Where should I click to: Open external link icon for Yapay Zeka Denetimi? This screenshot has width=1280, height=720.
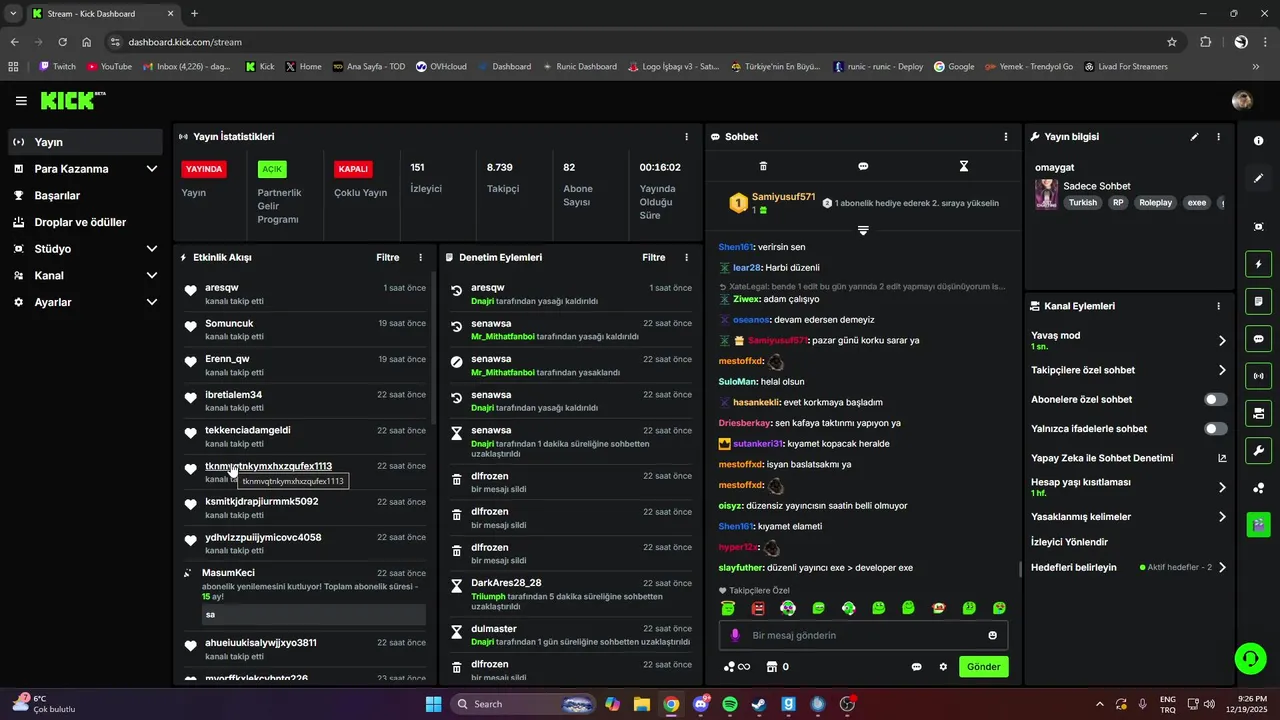tap(1222, 458)
